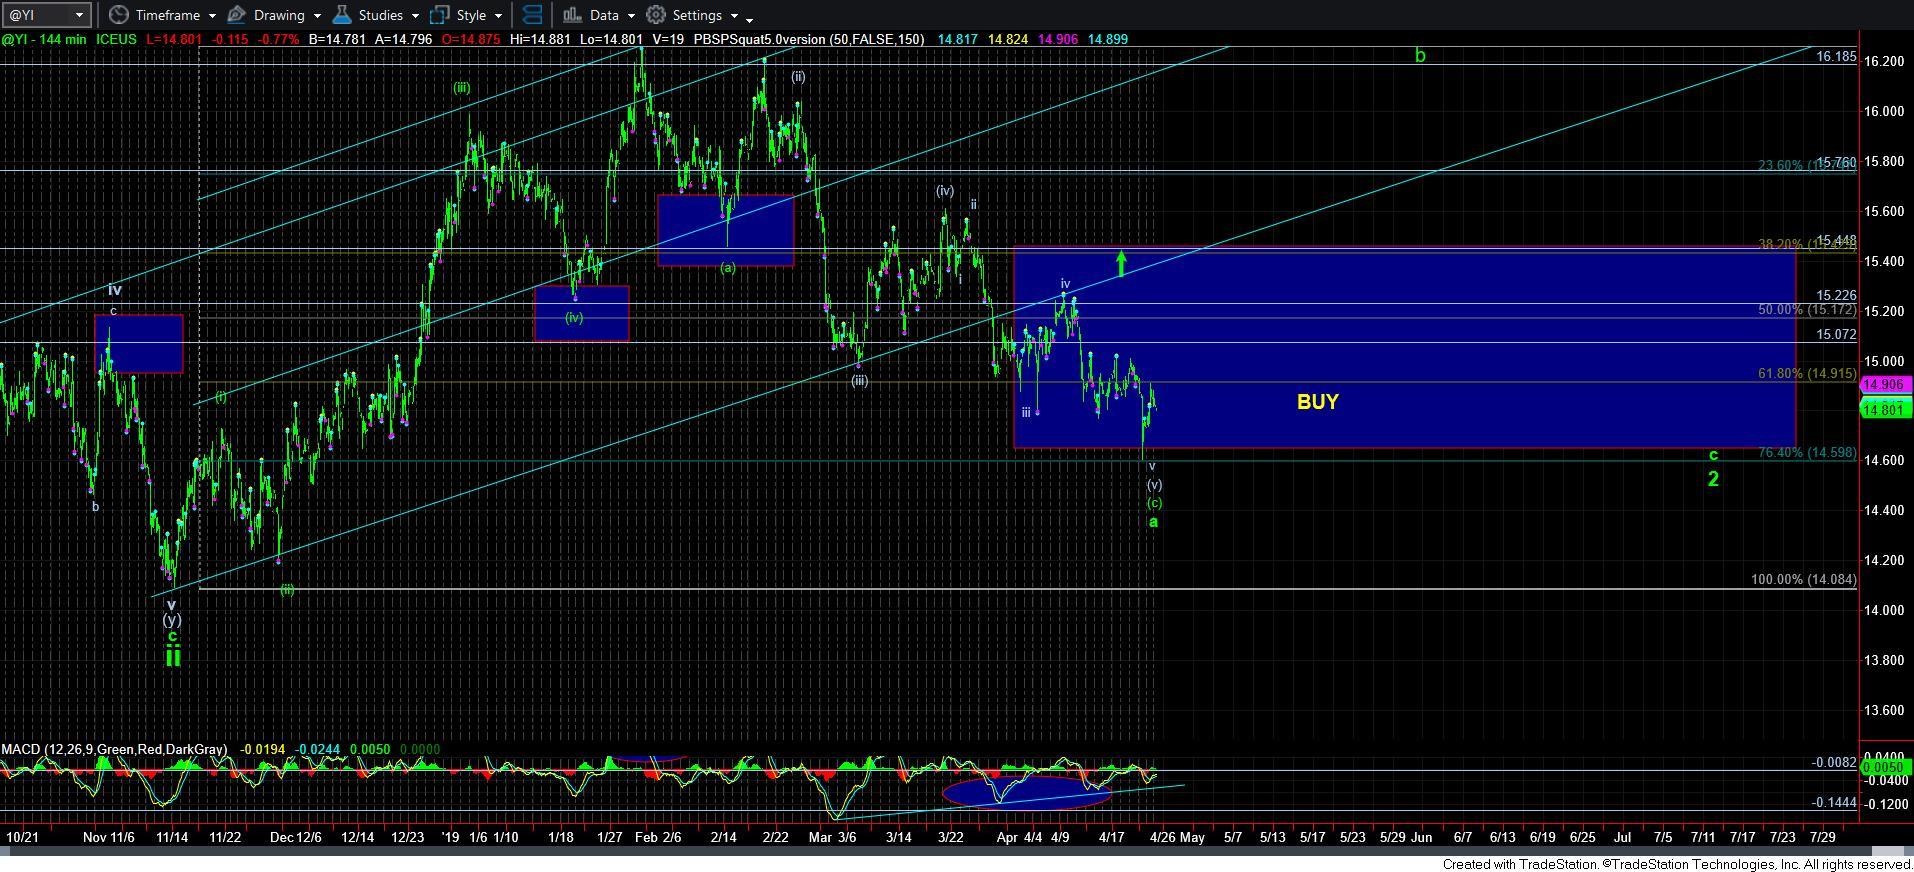This screenshot has width=1914, height=872.
Task: Click the MACD study title text
Action: [x=113, y=749]
